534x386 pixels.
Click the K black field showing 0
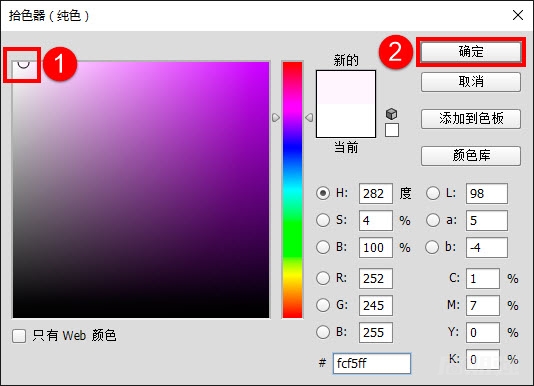pos(483,359)
